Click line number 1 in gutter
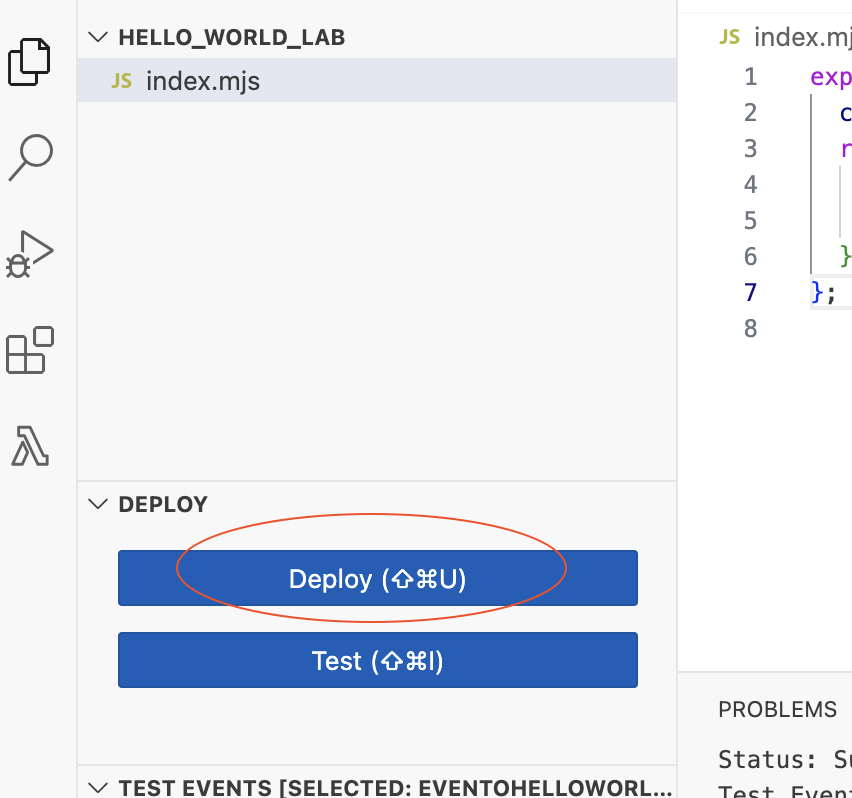 (750, 77)
